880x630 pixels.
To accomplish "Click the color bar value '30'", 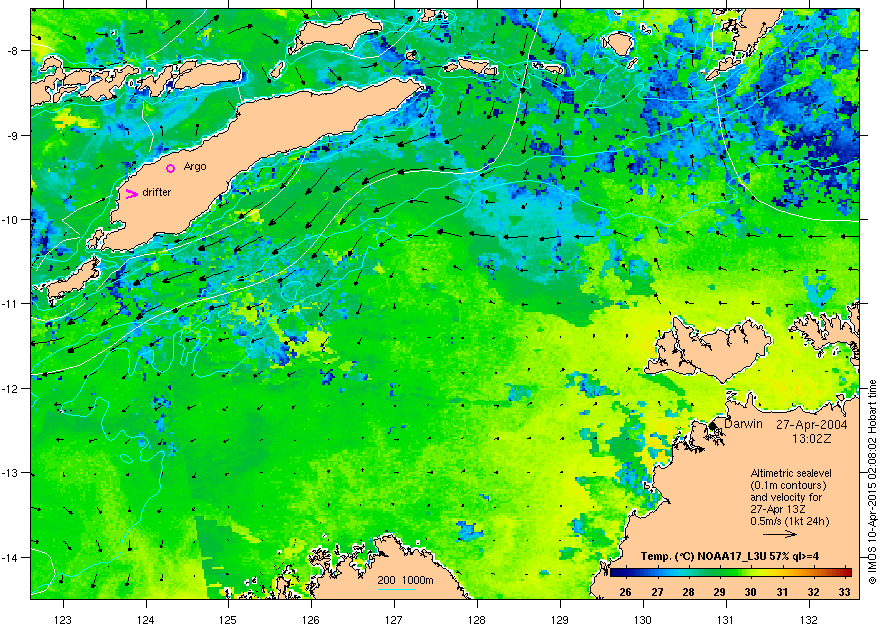I will point(750,591).
